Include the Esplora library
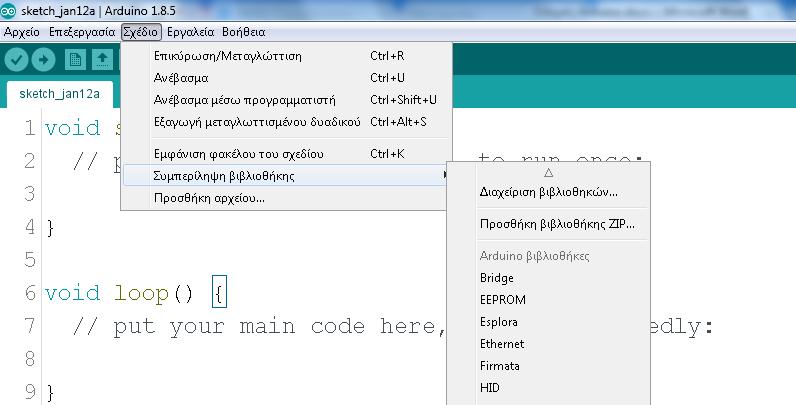 click(549, 322)
